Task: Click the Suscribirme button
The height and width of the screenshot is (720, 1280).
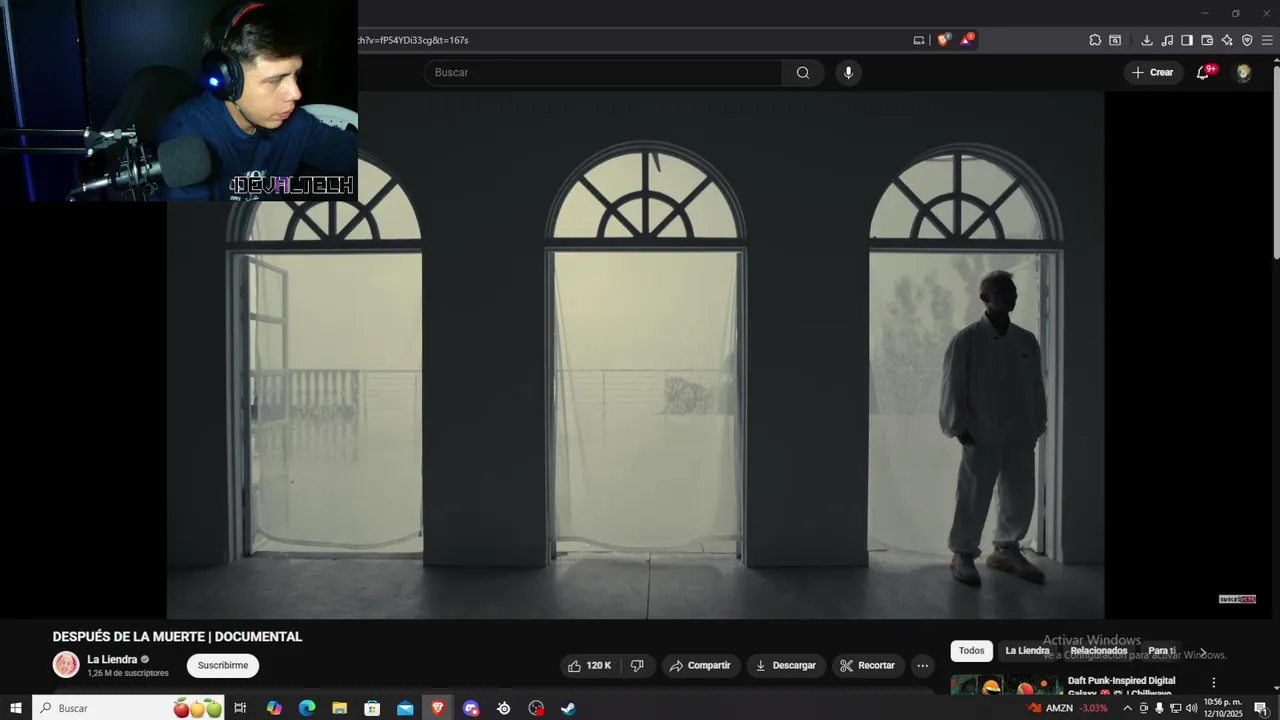Action: tap(223, 666)
